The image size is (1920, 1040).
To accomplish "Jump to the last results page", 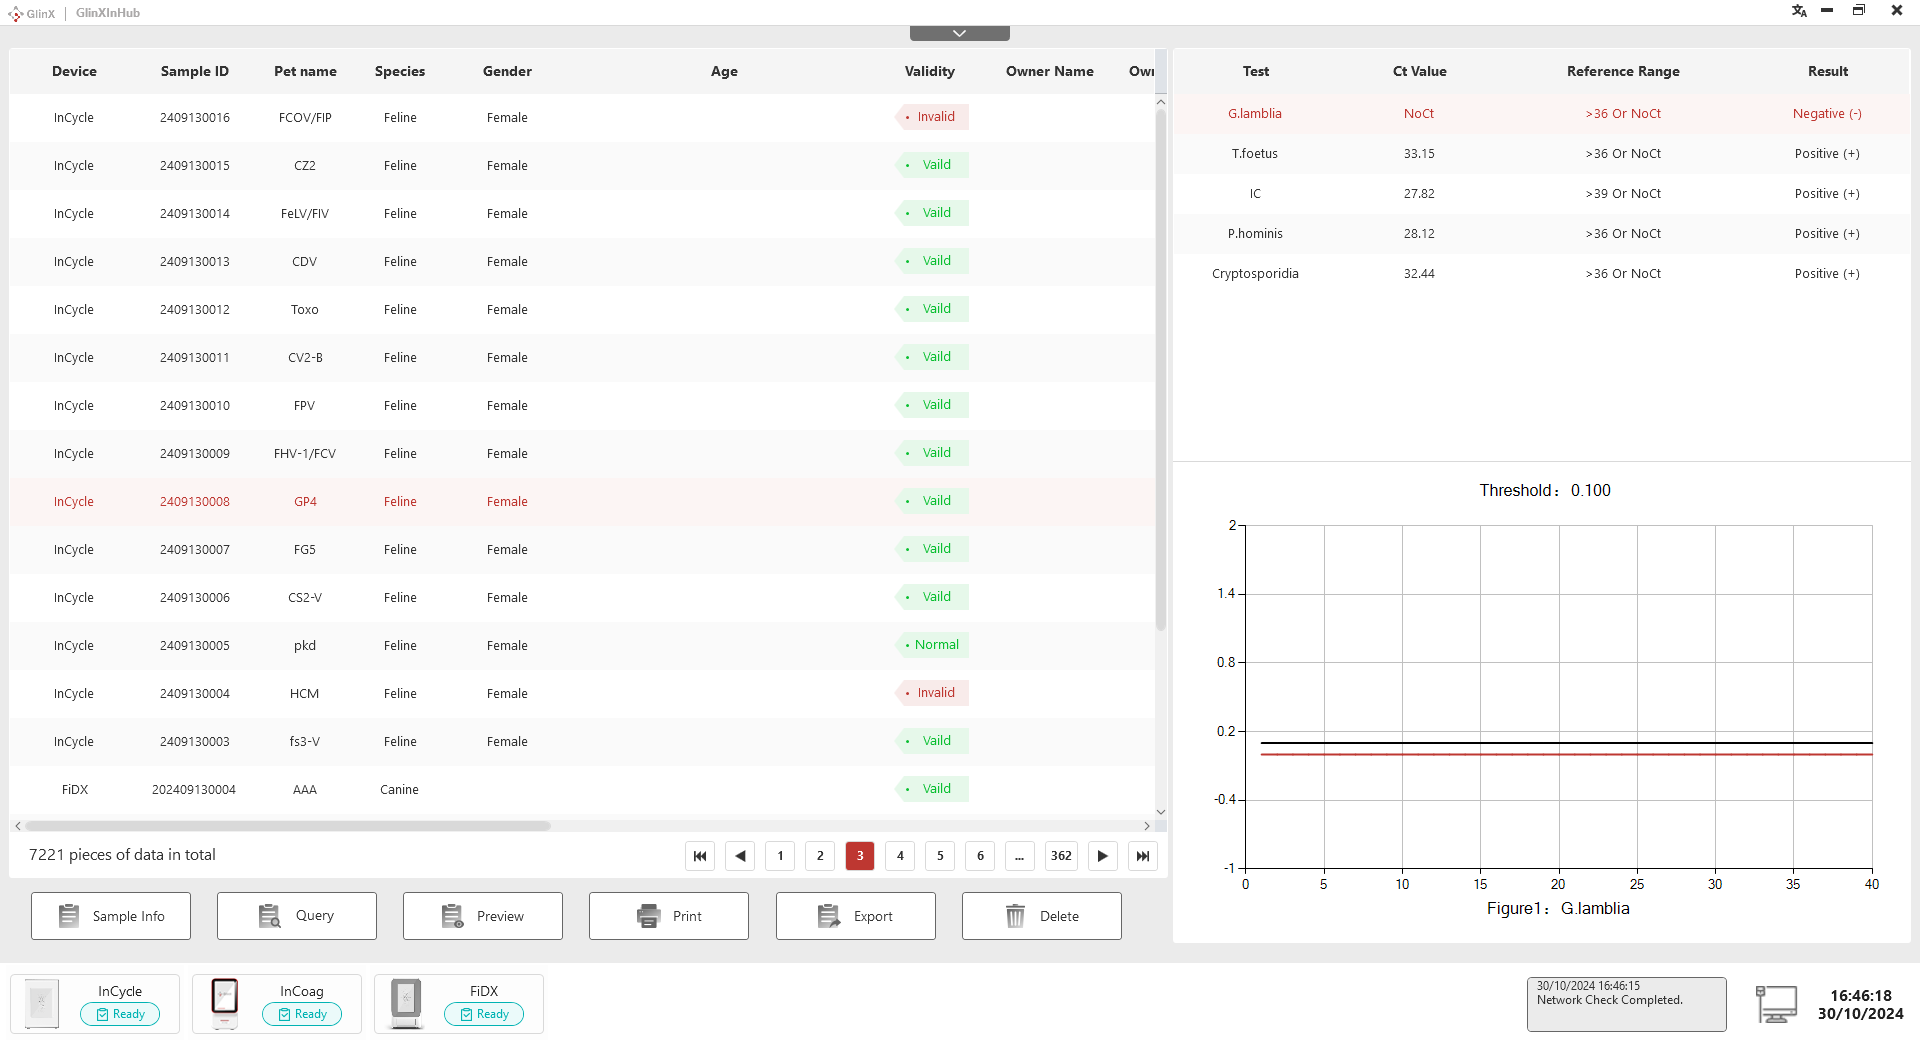I will [x=1142, y=856].
